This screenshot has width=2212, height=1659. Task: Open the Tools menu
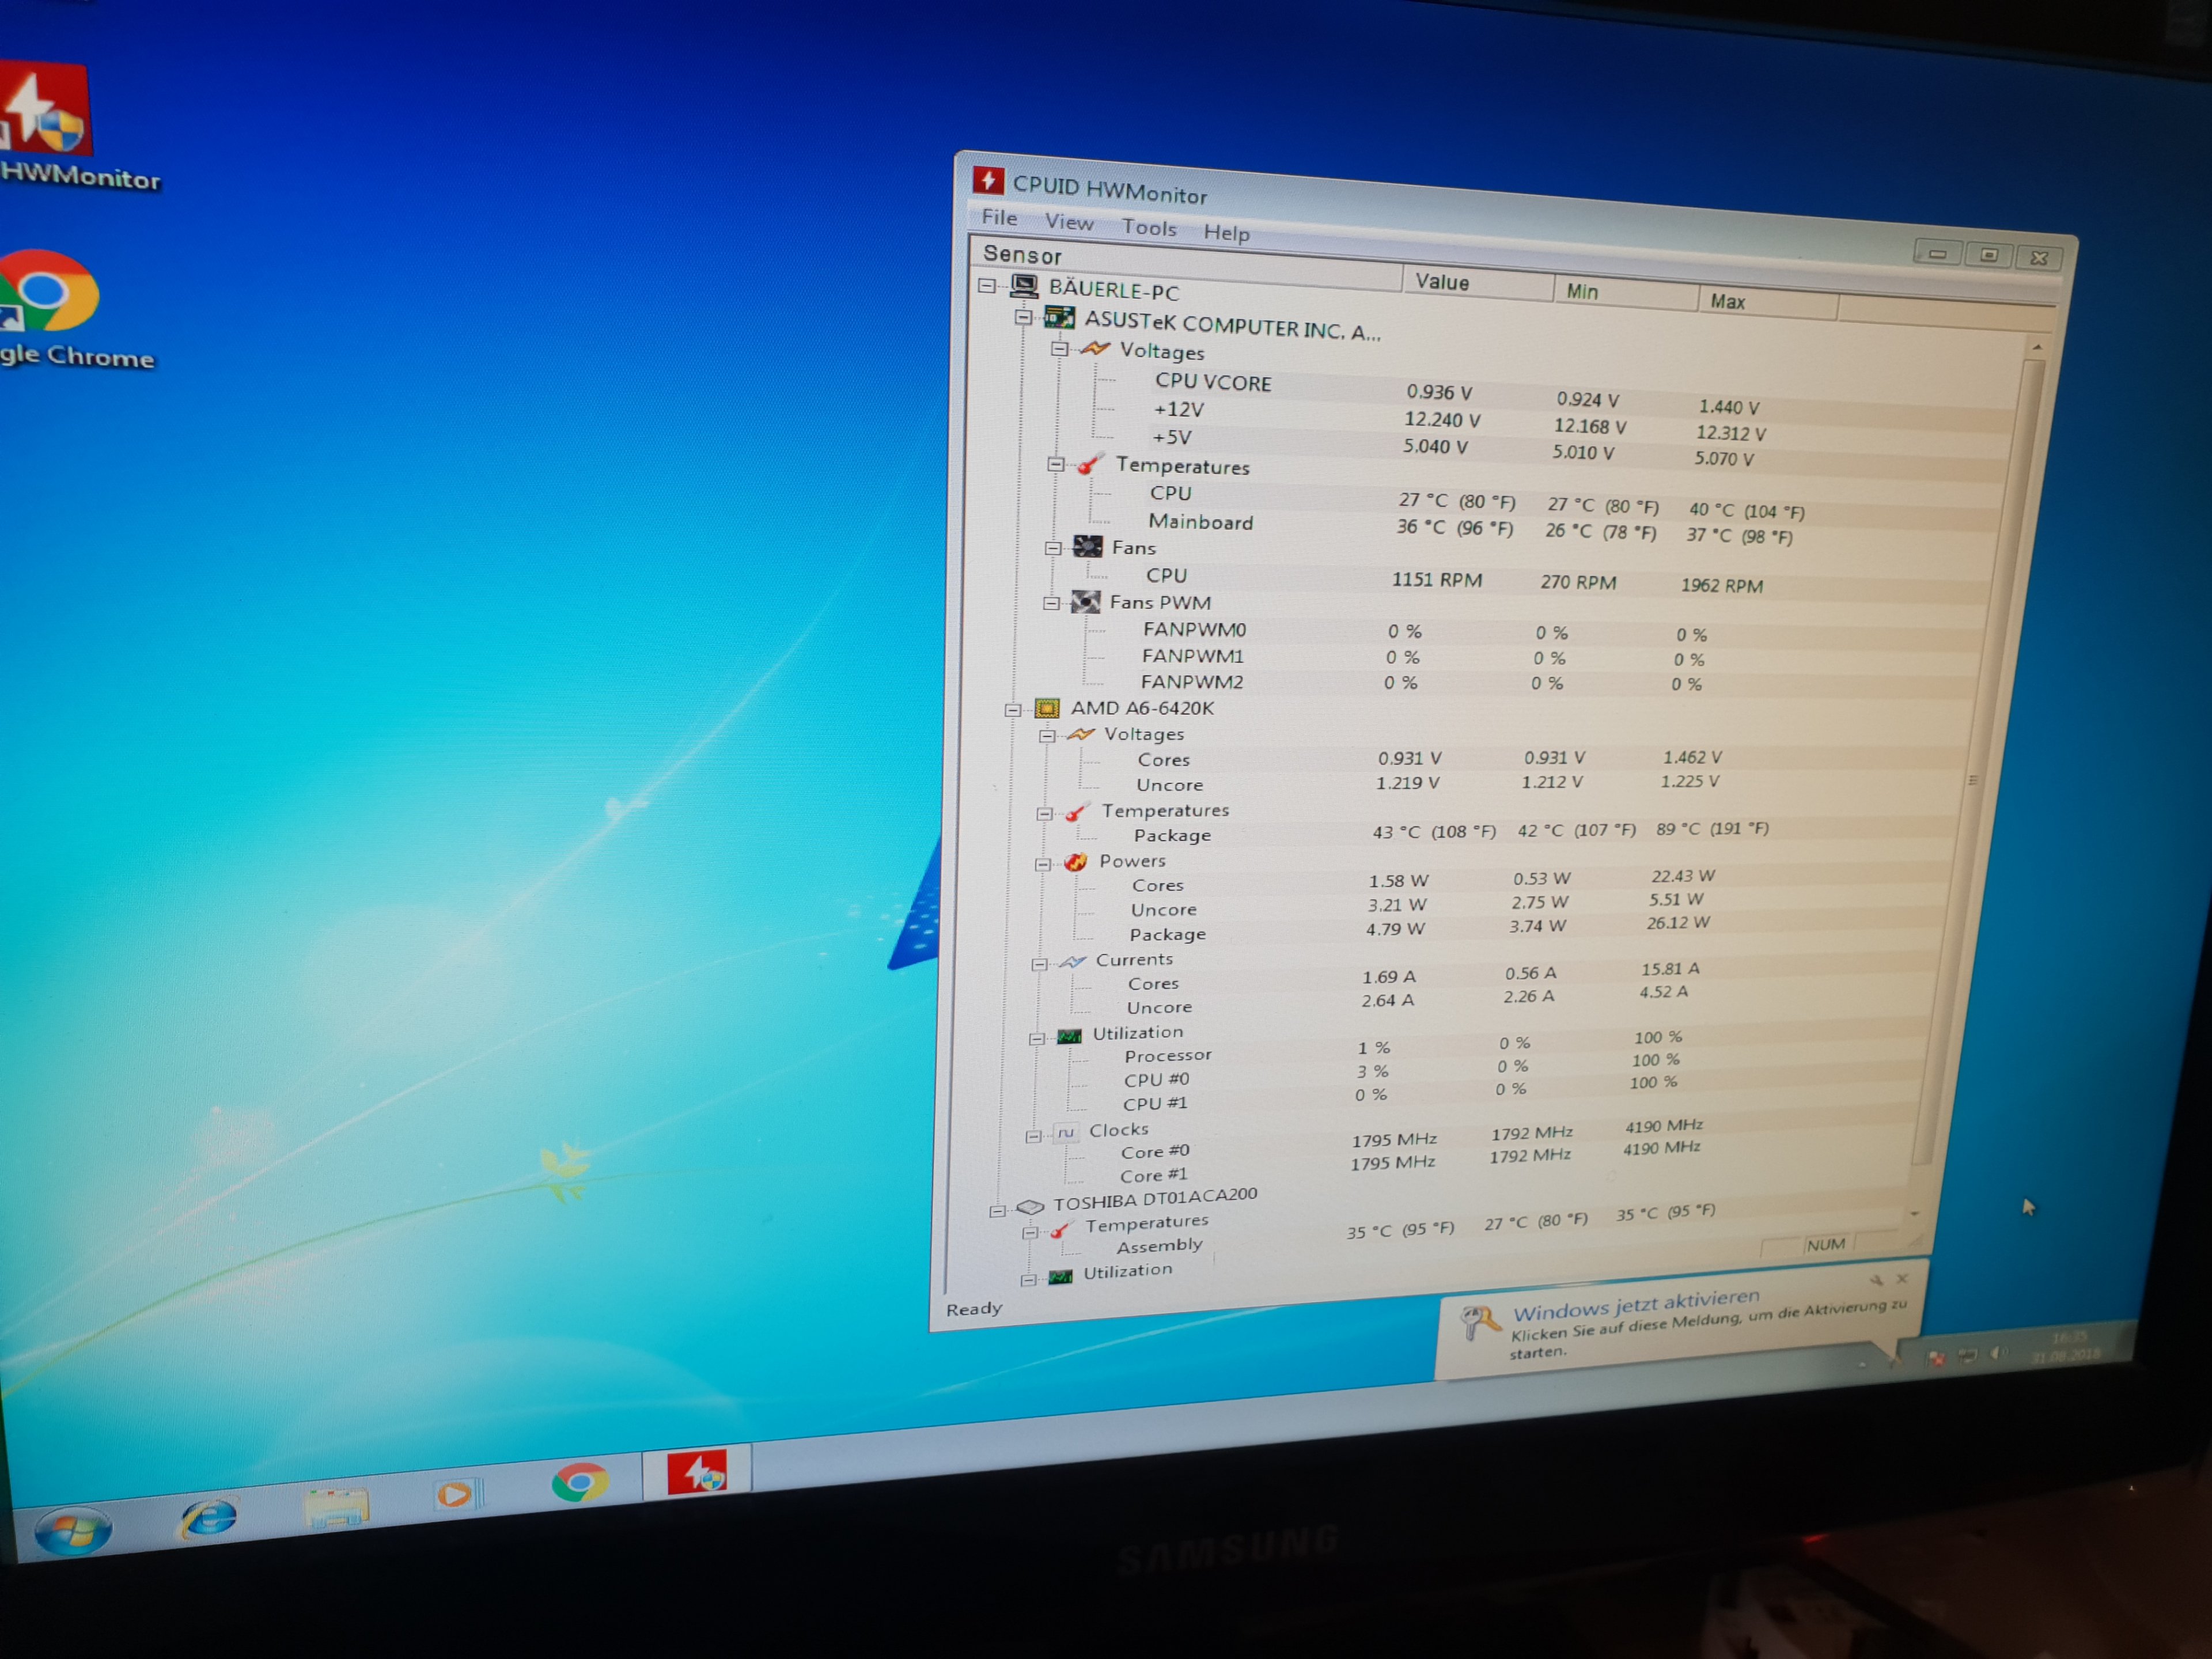[x=1149, y=228]
